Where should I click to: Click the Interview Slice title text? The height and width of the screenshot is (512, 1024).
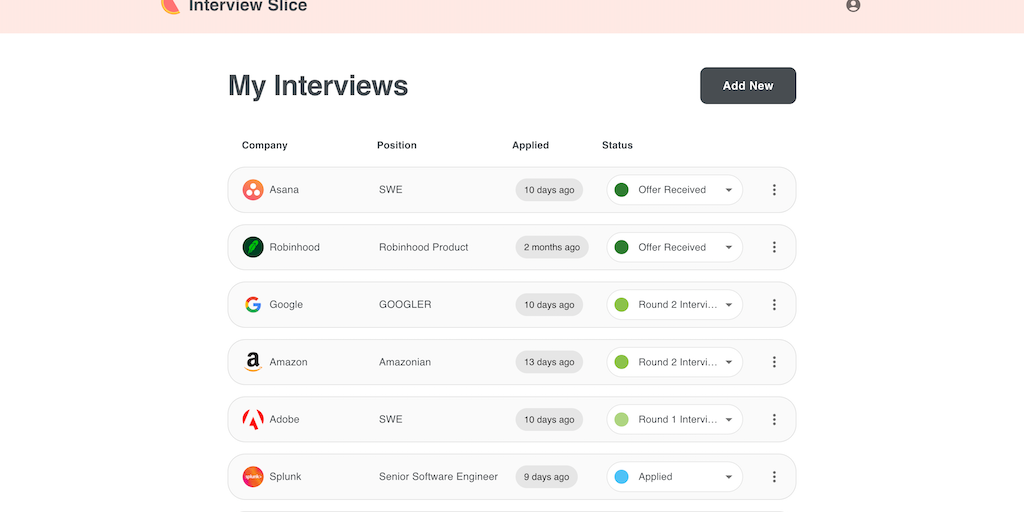point(248,7)
